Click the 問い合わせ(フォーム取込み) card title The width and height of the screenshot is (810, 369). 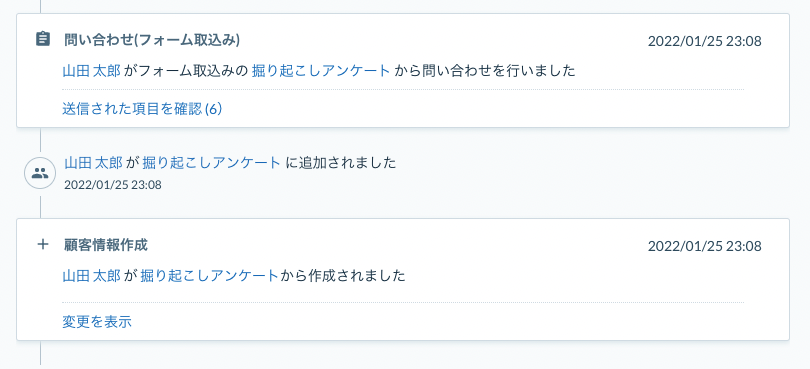152,40
